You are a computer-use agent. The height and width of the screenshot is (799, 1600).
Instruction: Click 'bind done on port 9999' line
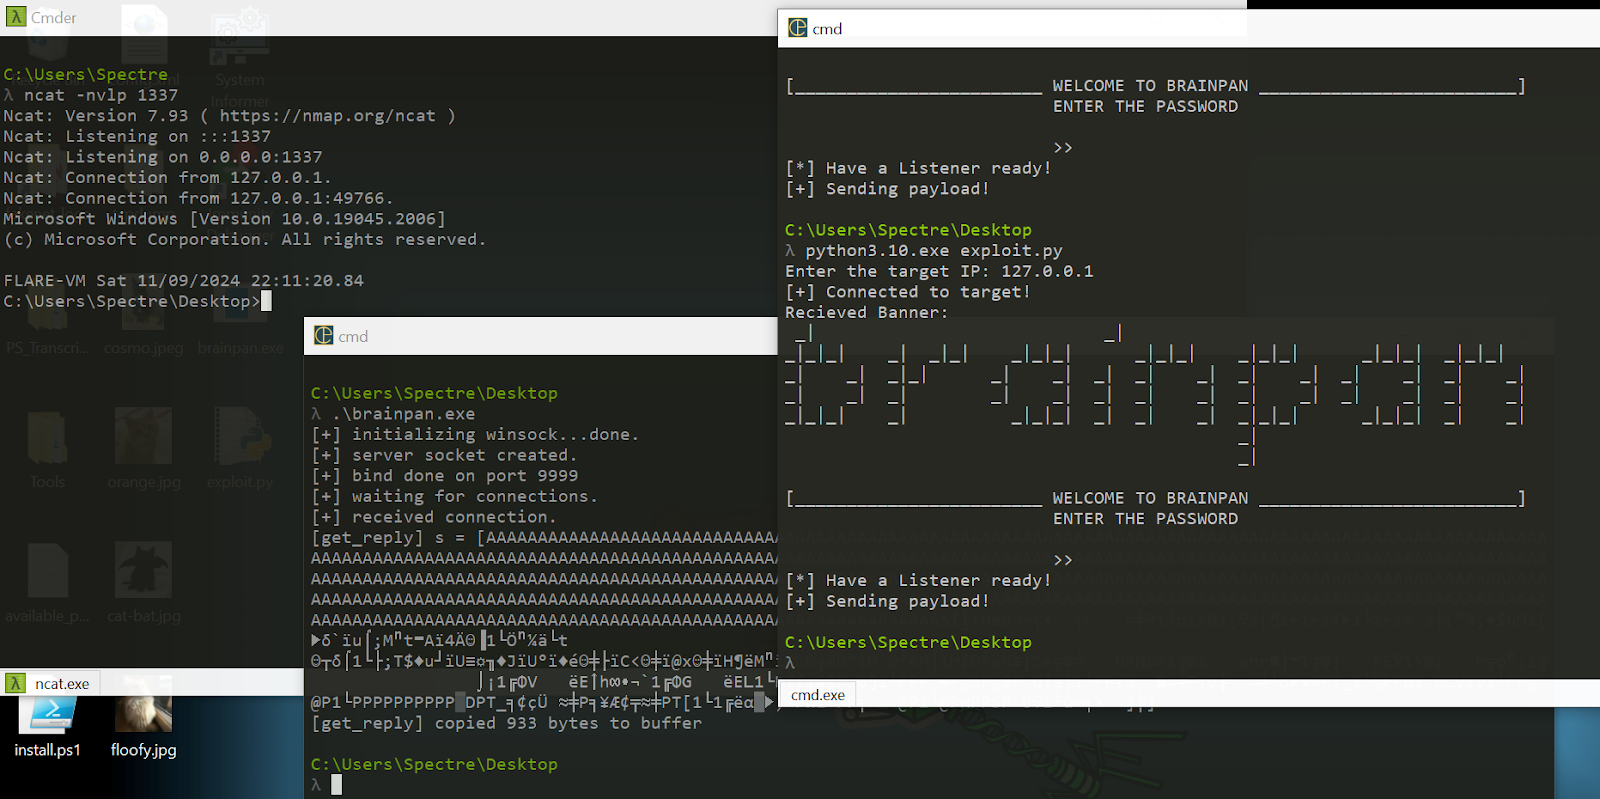444,476
